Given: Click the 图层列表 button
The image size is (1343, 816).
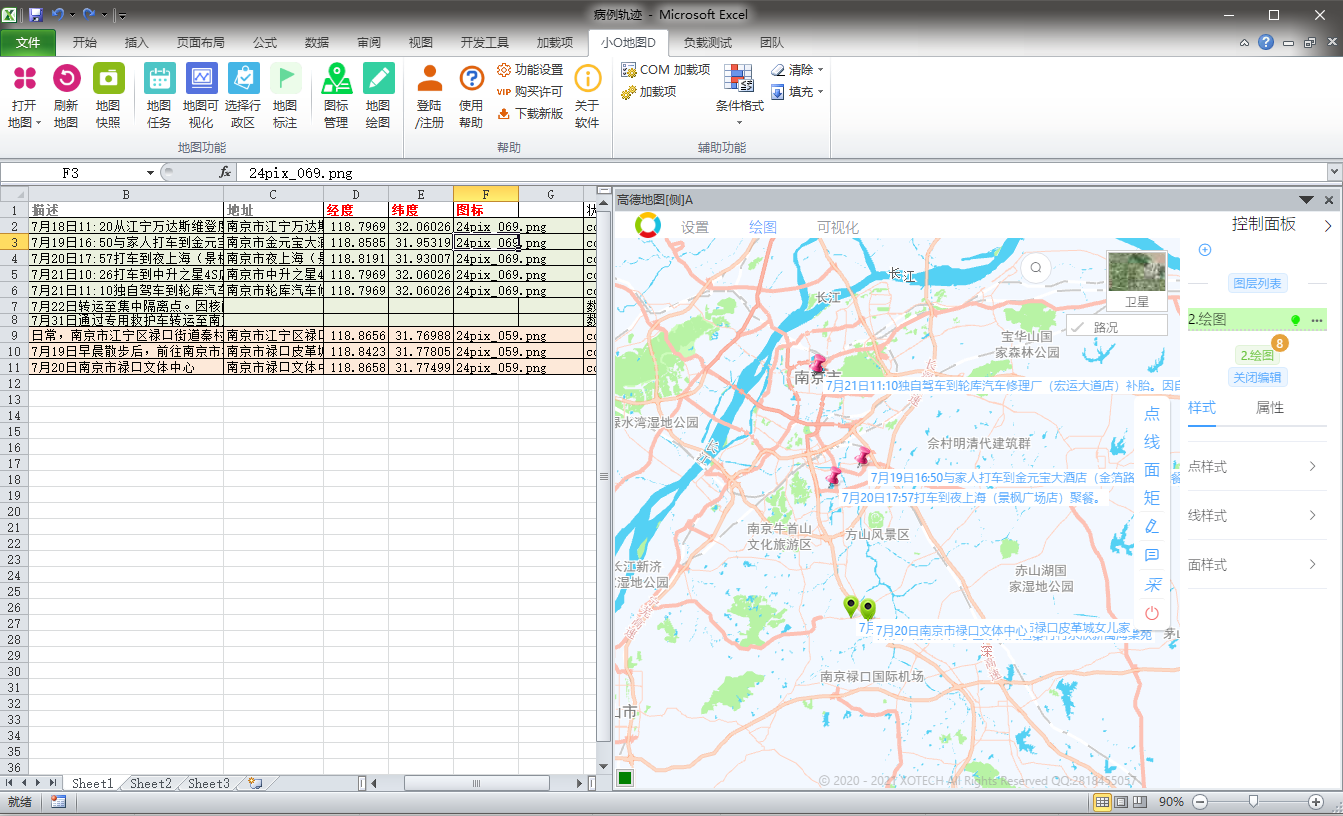Looking at the screenshot, I should (1257, 284).
